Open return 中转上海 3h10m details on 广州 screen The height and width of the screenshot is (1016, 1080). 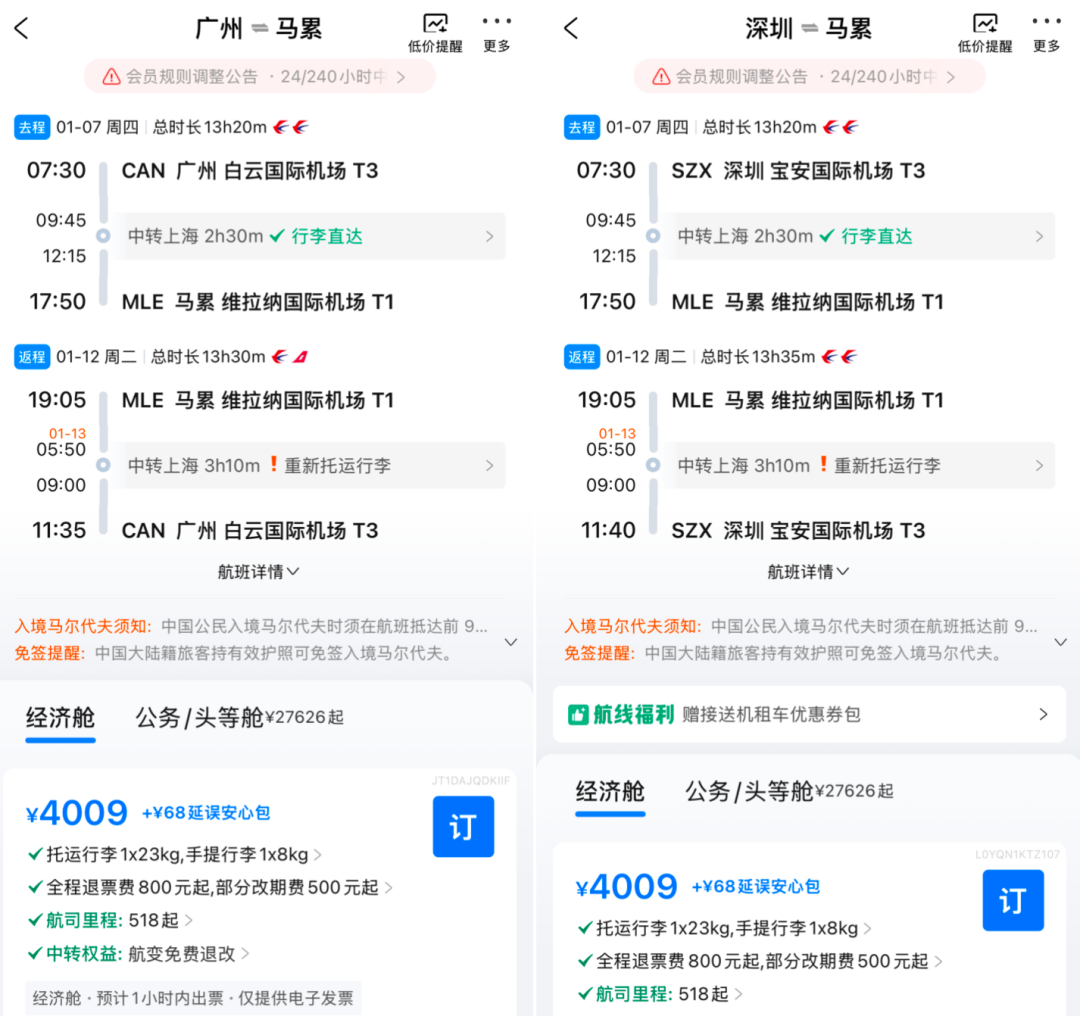[310, 466]
